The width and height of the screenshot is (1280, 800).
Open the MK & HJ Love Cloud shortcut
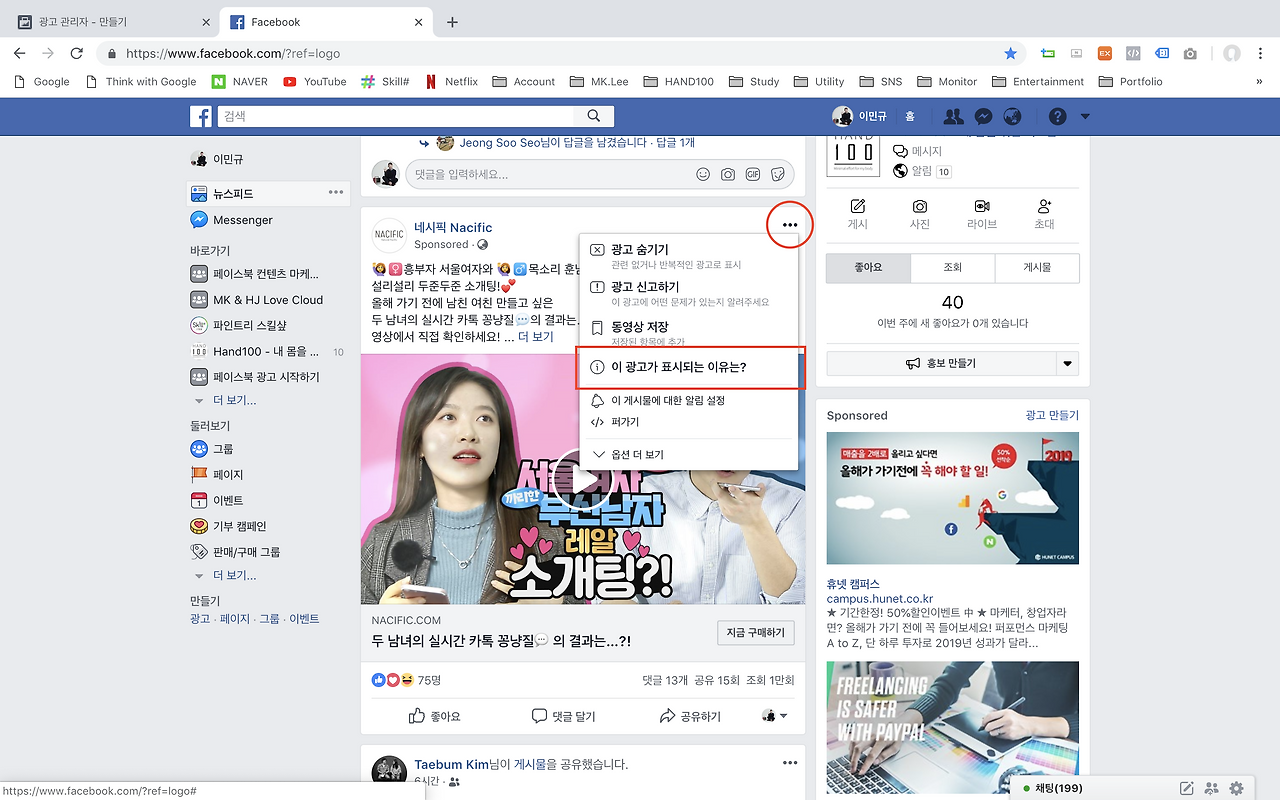pos(257,300)
